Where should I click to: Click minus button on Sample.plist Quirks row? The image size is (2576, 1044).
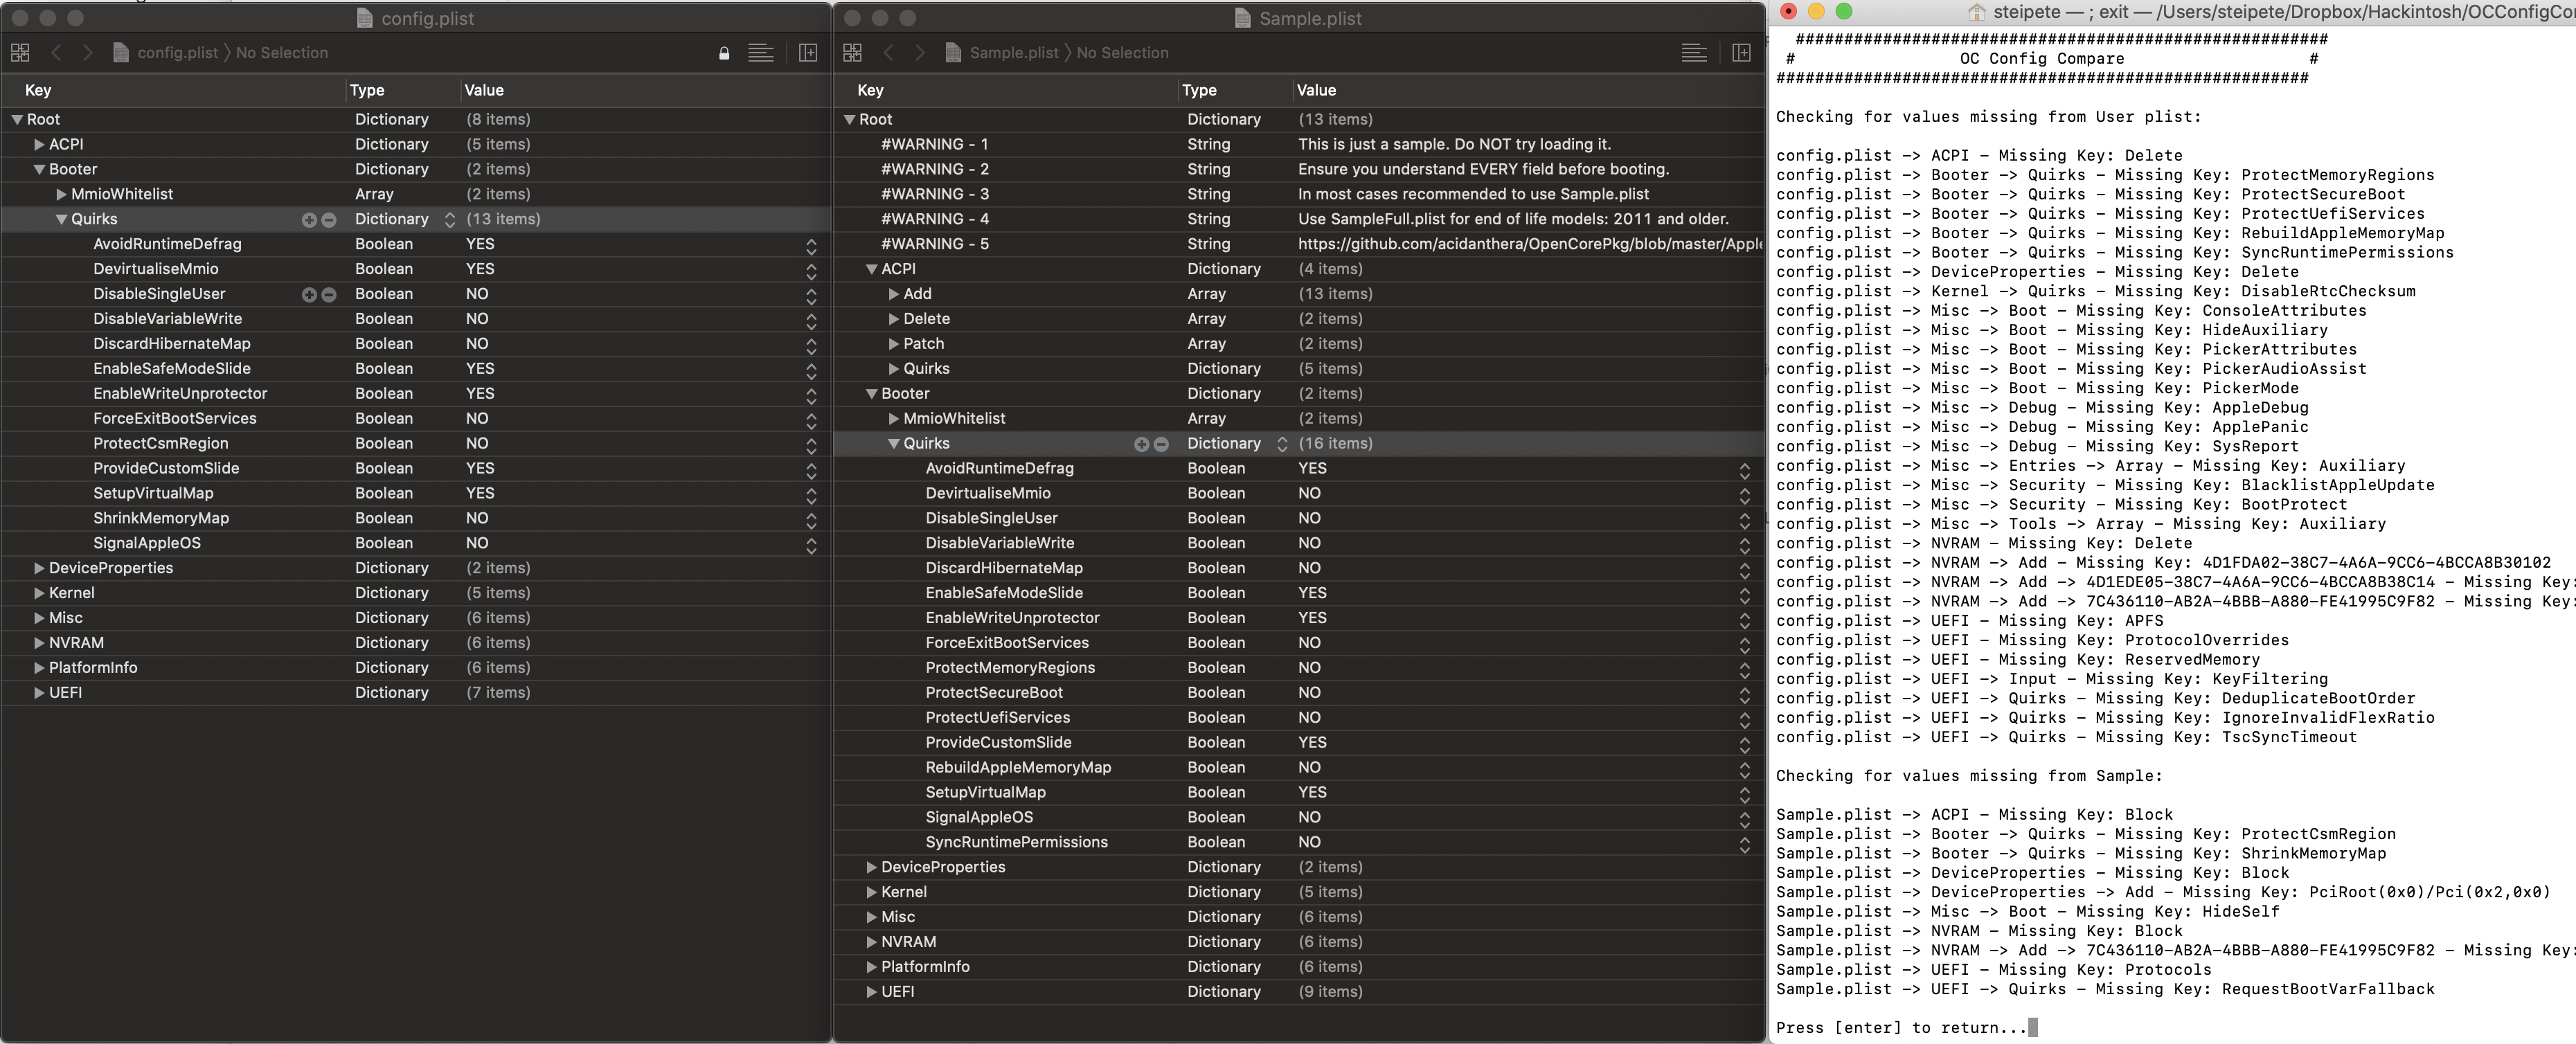click(1161, 444)
